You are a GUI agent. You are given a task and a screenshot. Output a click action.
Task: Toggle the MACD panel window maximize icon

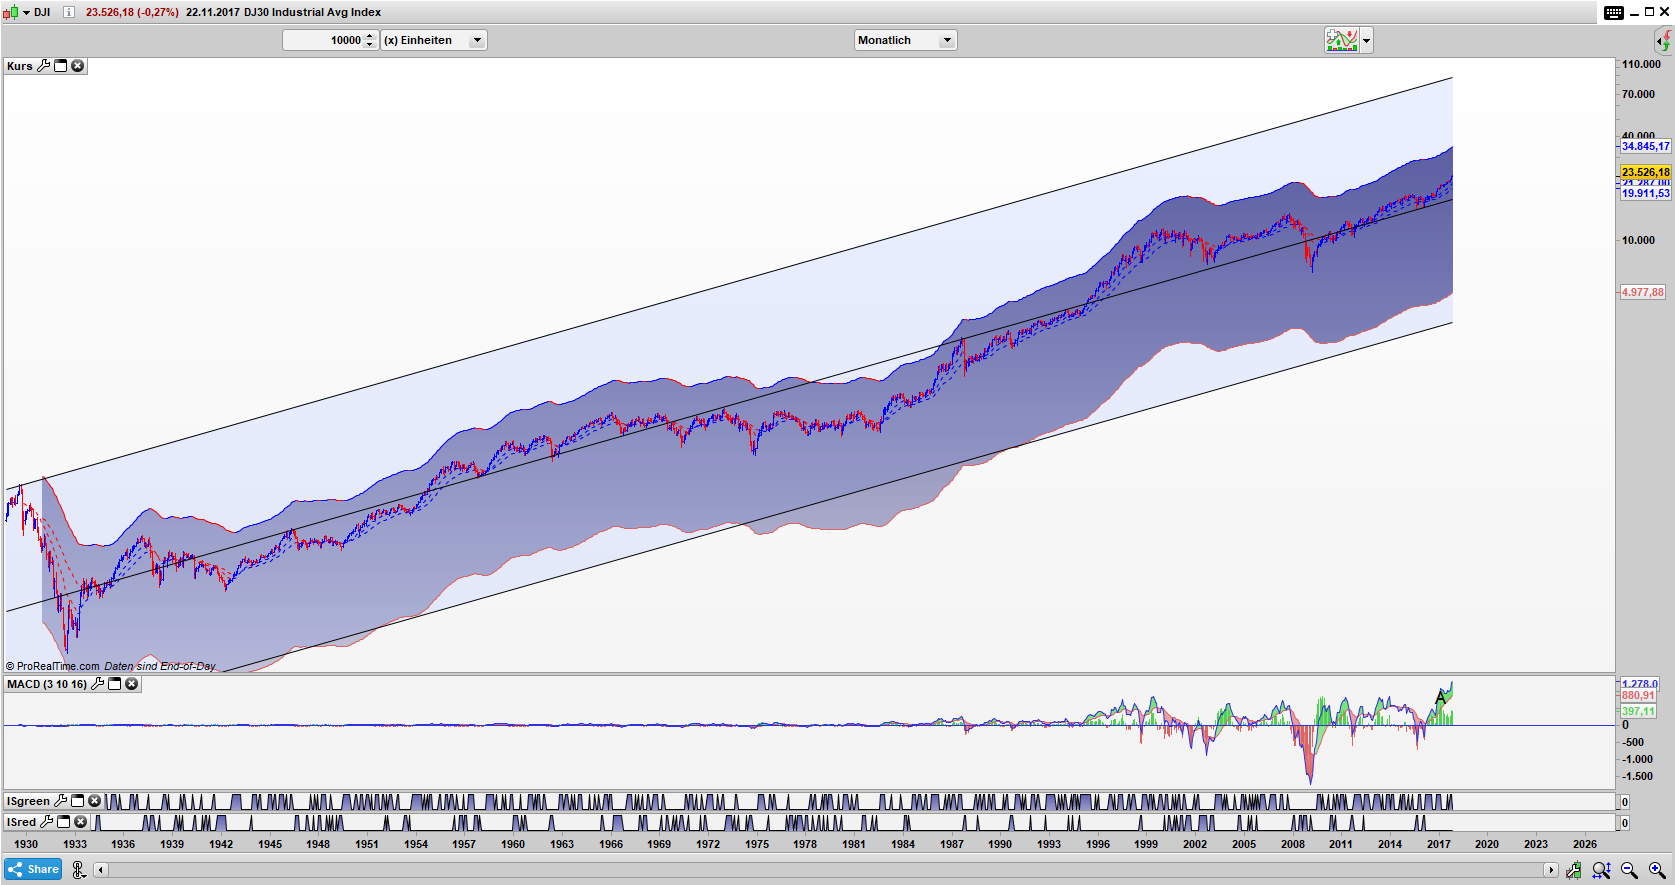click(x=115, y=684)
